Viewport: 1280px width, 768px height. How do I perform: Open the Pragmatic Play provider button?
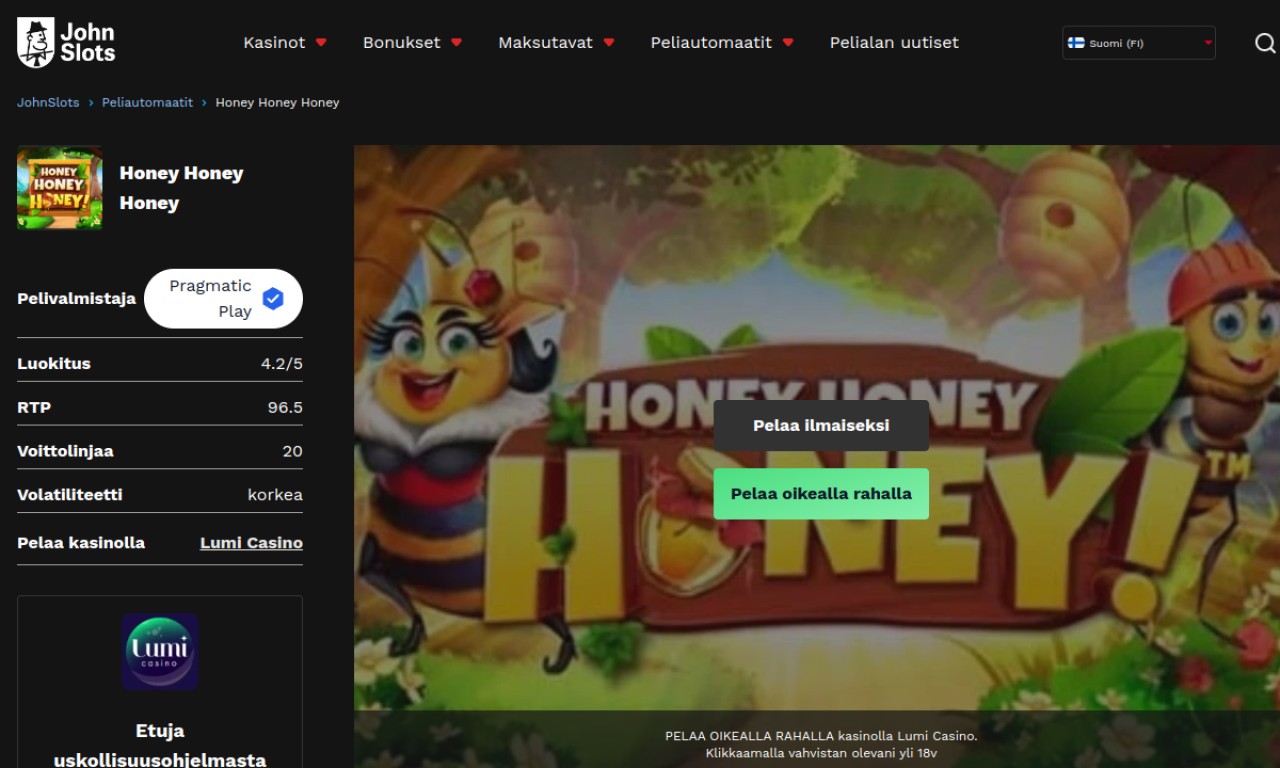pyautogui.click(x=223, y=298)
